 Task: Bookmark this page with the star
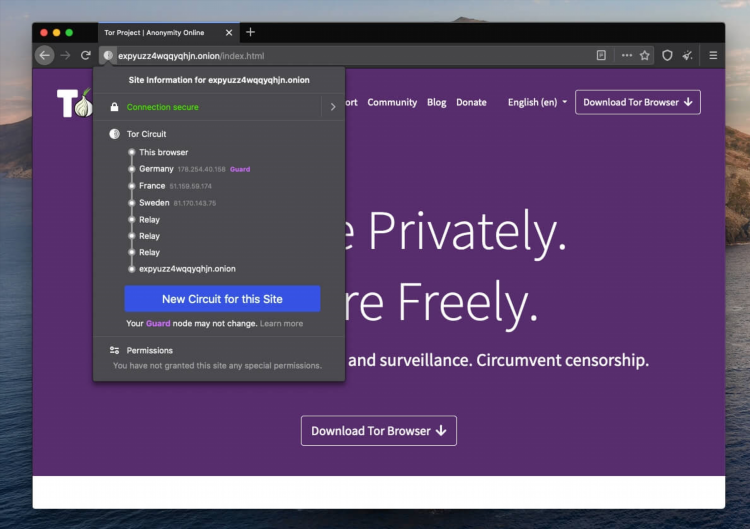coord(645,55)
